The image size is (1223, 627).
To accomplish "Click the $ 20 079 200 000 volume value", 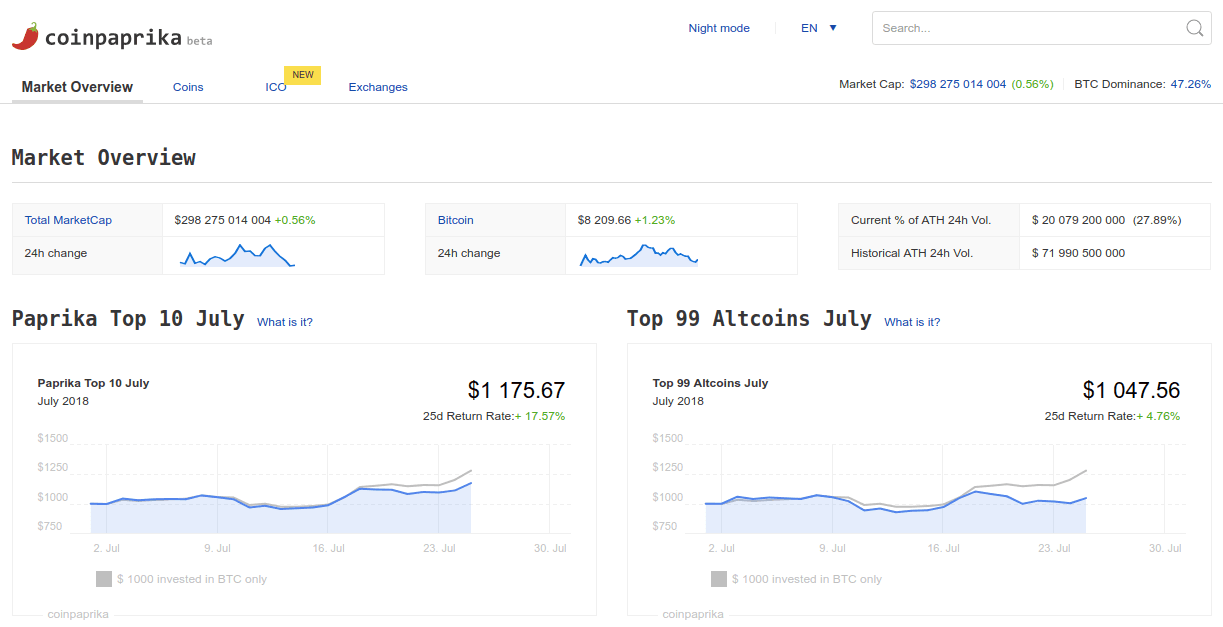I will 1078,220.
